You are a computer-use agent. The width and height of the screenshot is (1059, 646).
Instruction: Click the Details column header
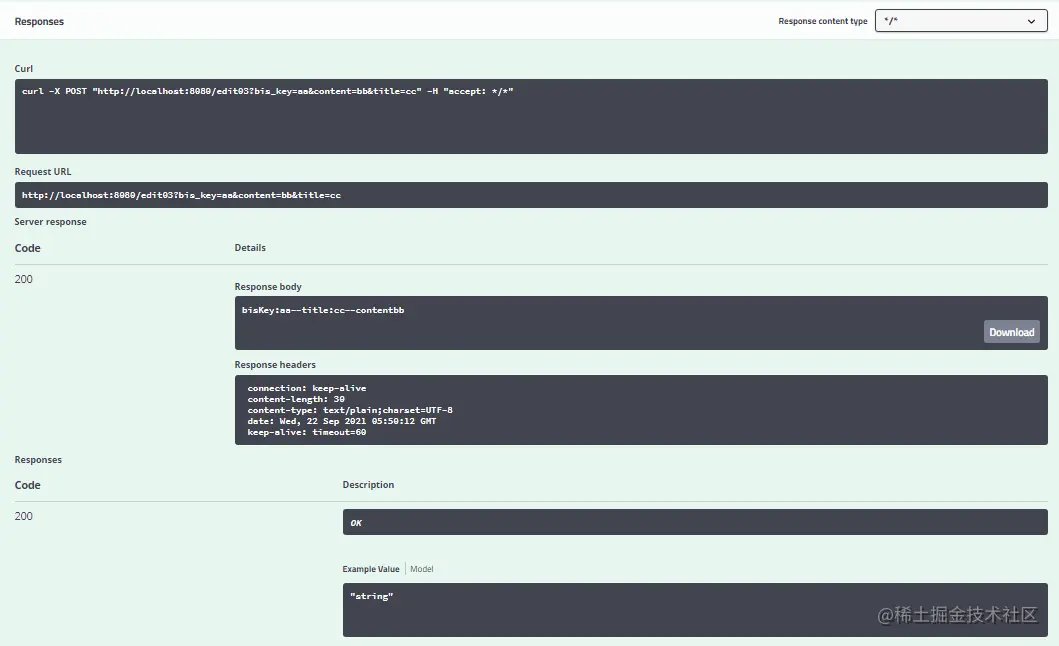pos(250,248)
